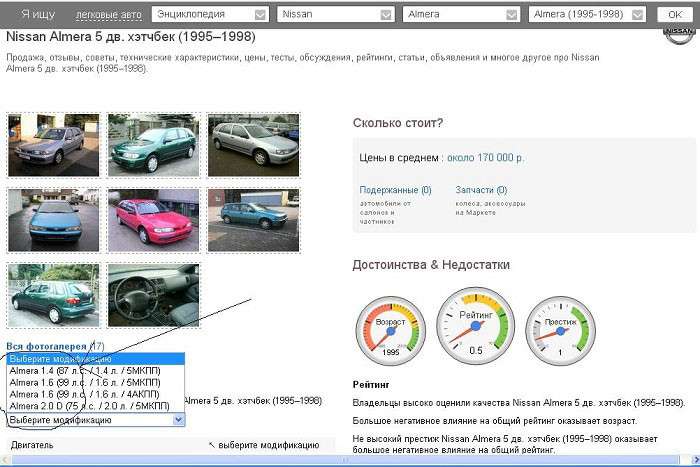700x467 pixels.
Task: Click the 'Престиж' gauge dial
Action: pyautogui.click(x=561, y=331)
